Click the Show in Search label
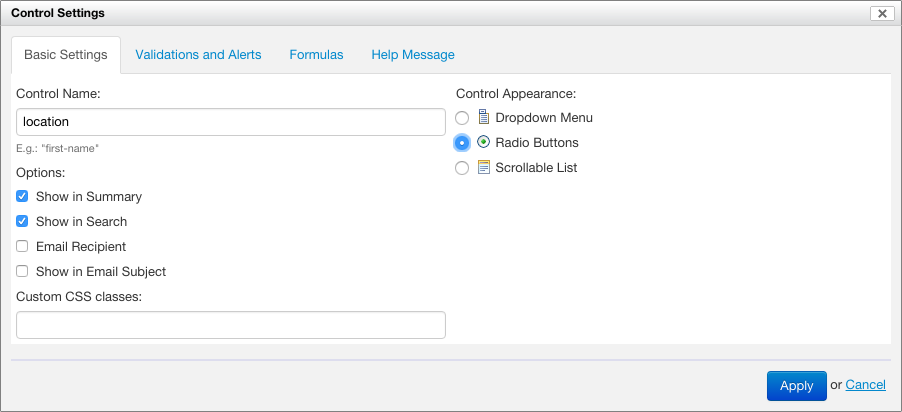 pos(81,222)
